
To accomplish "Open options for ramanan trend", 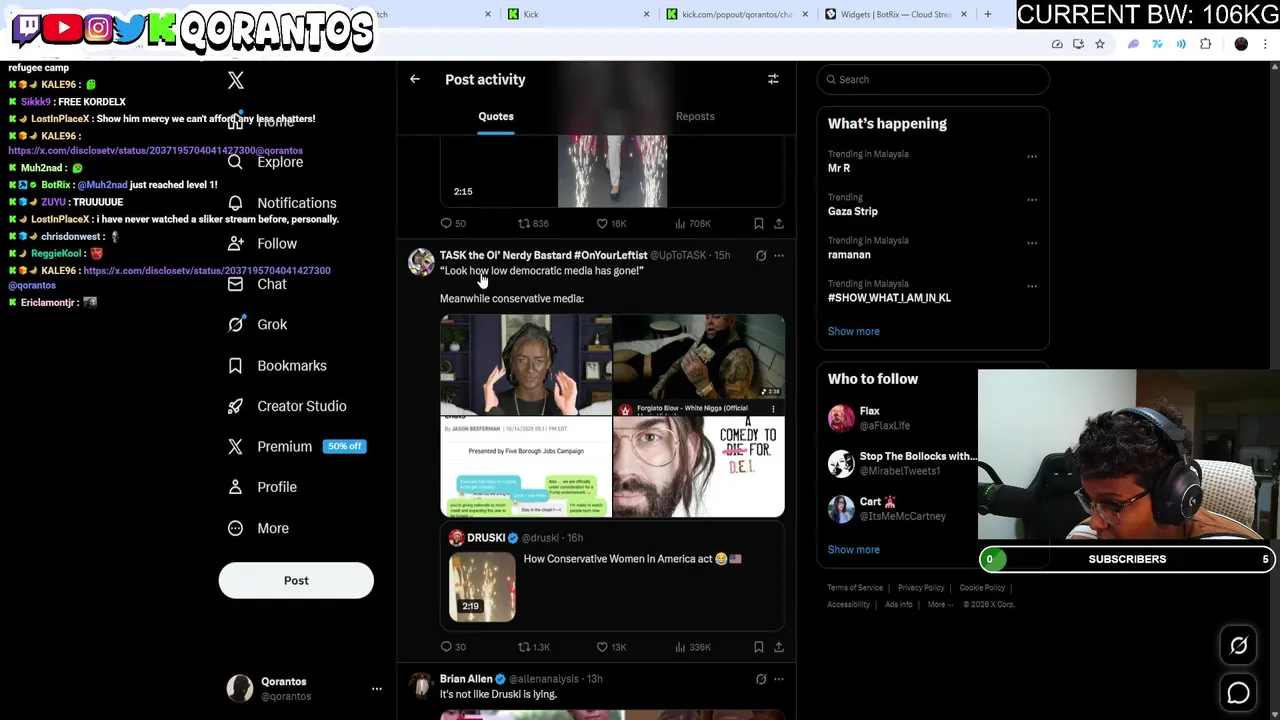I will (x=1032, y=242).
